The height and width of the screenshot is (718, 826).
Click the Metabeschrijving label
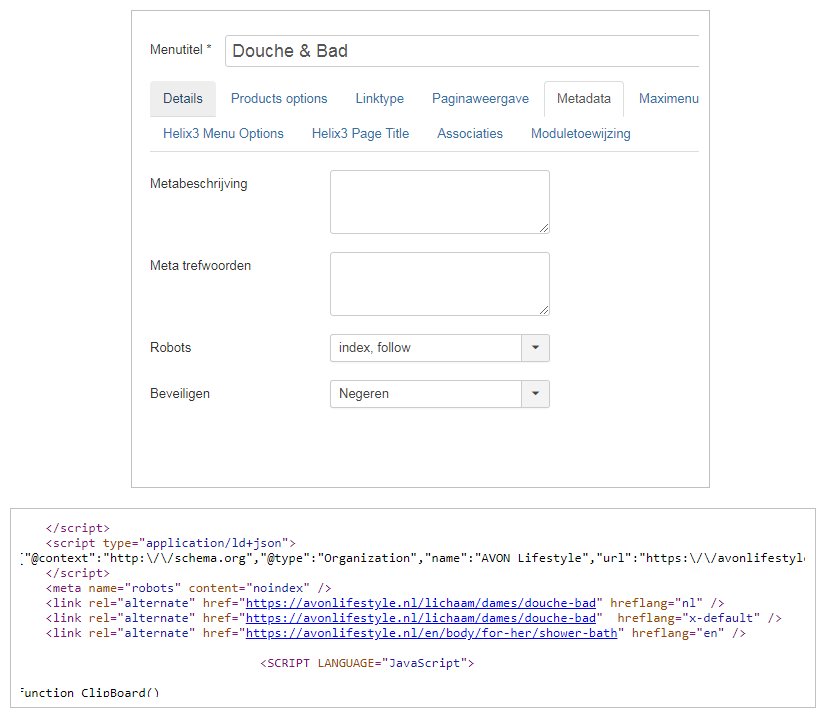tap(199, 184)
